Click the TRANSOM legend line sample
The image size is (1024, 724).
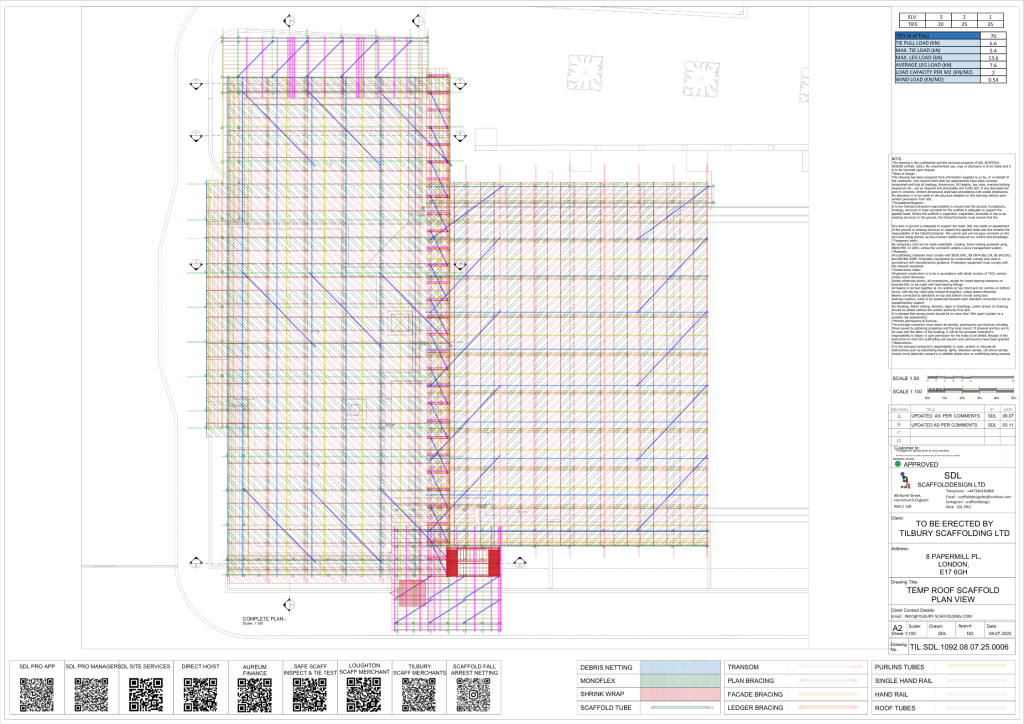[x=829, y=667]
